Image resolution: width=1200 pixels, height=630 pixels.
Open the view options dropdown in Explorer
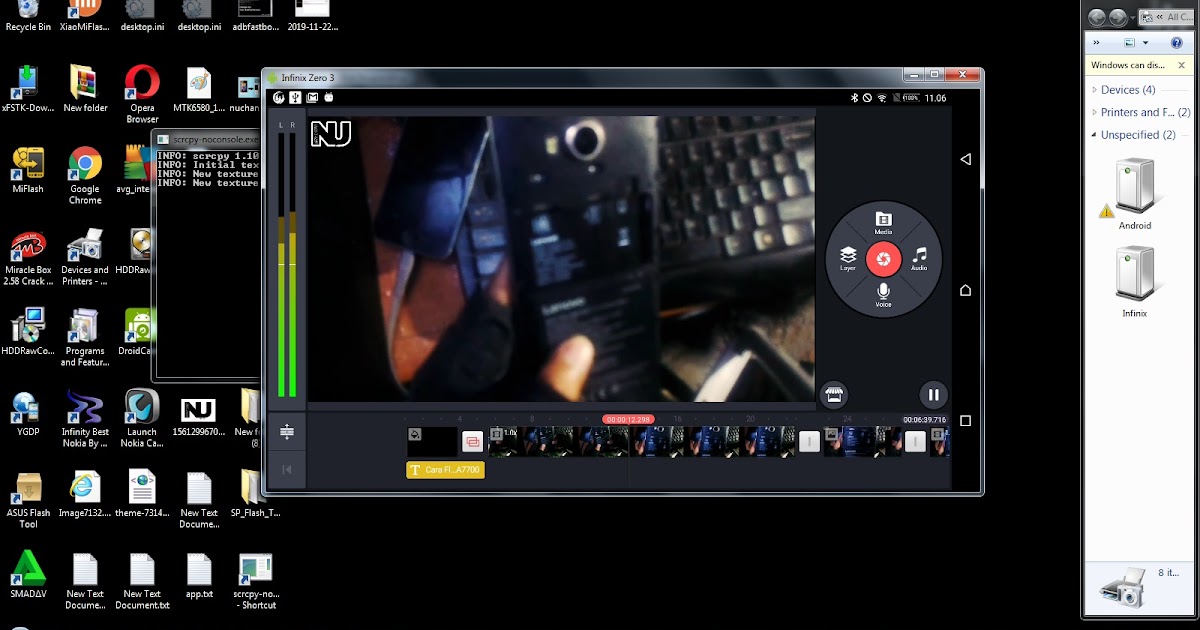pyautogui.click(x=1146, y=43)
